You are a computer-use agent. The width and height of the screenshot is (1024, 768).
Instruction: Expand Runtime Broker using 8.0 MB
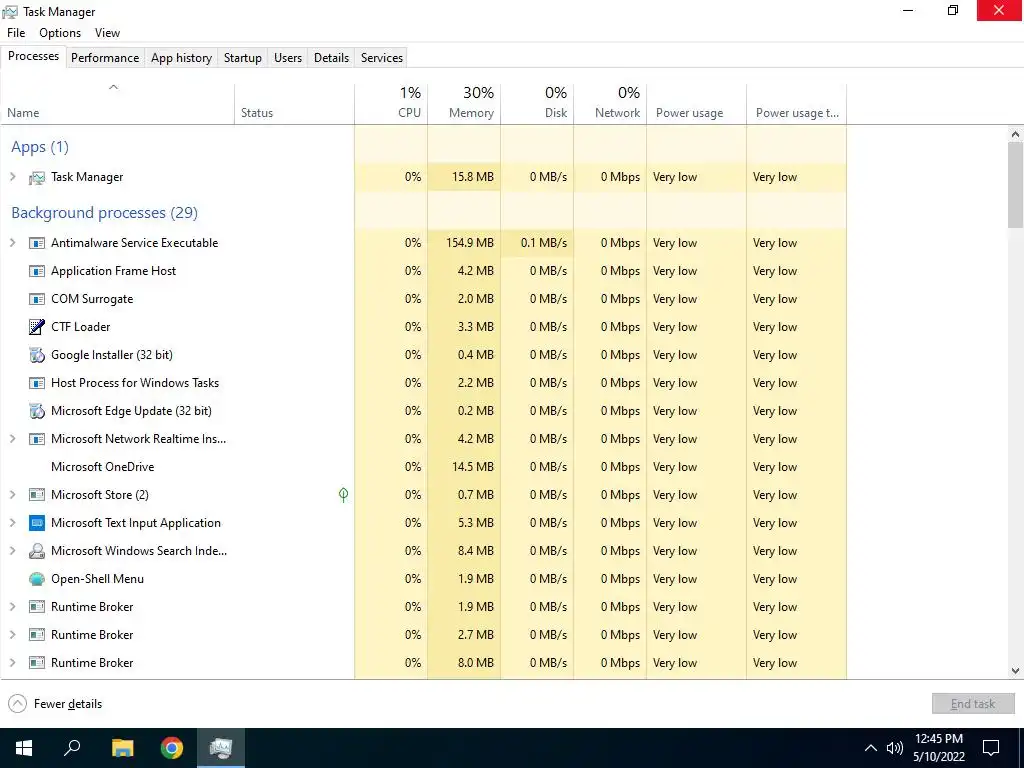[12, 663]
